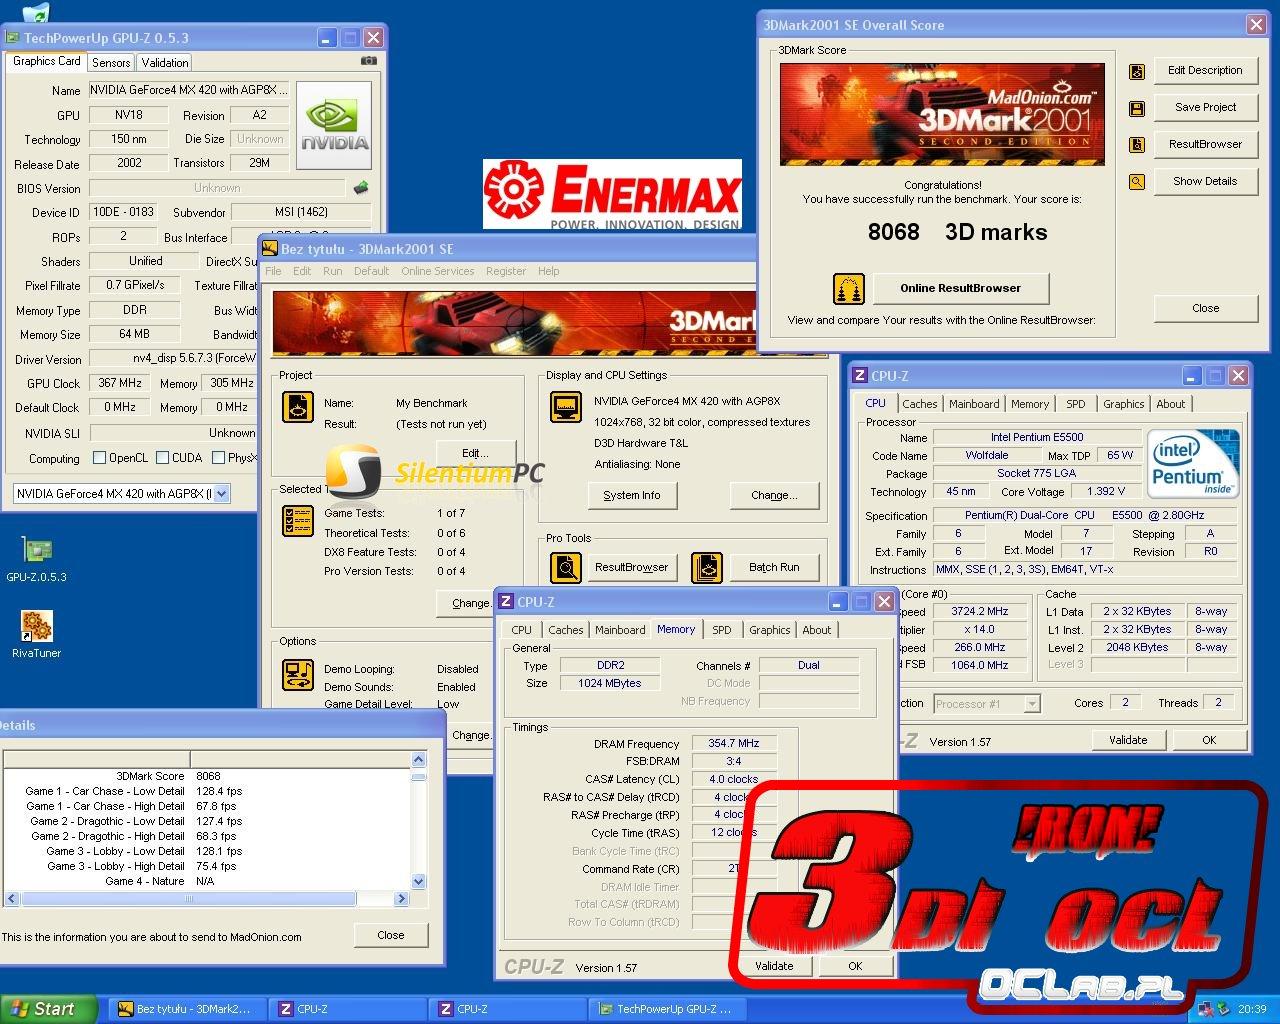Click the Project icon in 3DMark2001
Viewport: 1280px width, 1024px height.
pos(298,407)
